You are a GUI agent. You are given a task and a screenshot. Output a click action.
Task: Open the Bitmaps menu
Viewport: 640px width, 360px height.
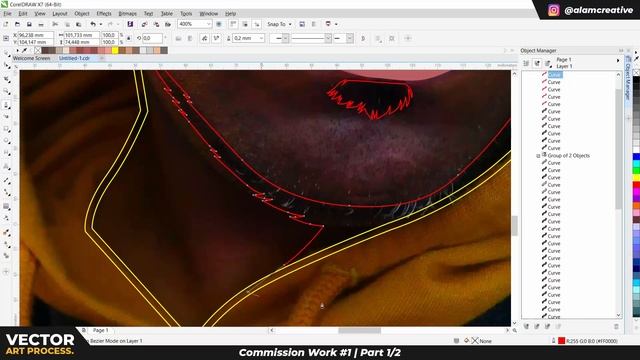127,13
